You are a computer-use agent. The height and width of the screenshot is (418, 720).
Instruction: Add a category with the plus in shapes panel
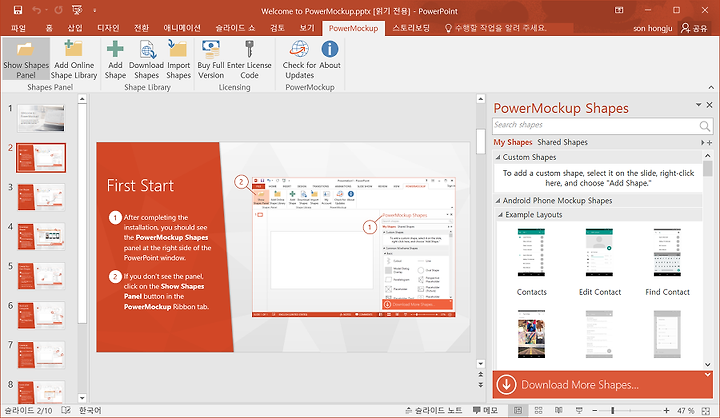tap(710, 143)
